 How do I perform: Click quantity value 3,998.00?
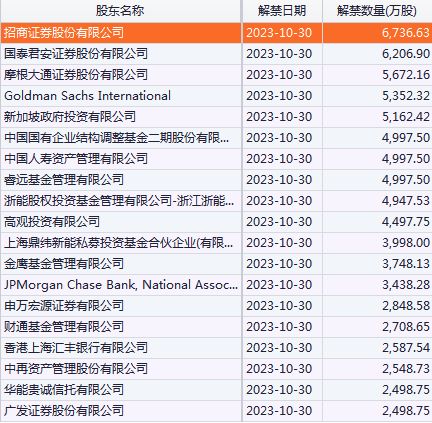(x=406, y=243)
